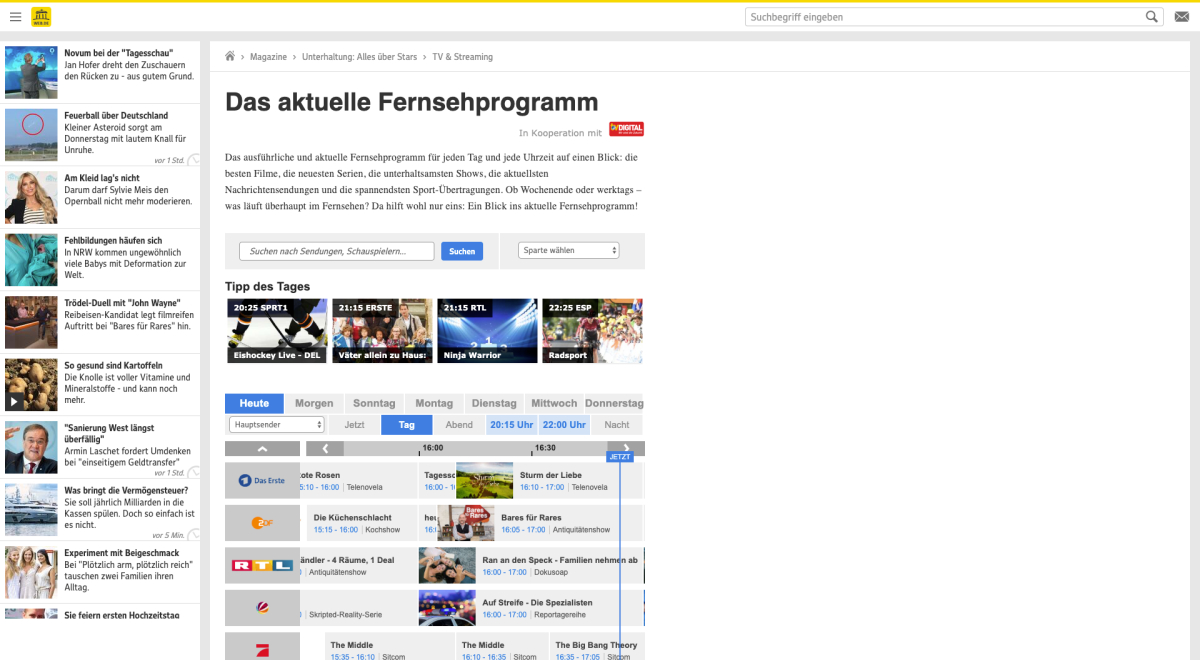This screenshot has width=1200, height=660.
Task: Switch to the Morgen tab
Action: [x=314, y=403]
